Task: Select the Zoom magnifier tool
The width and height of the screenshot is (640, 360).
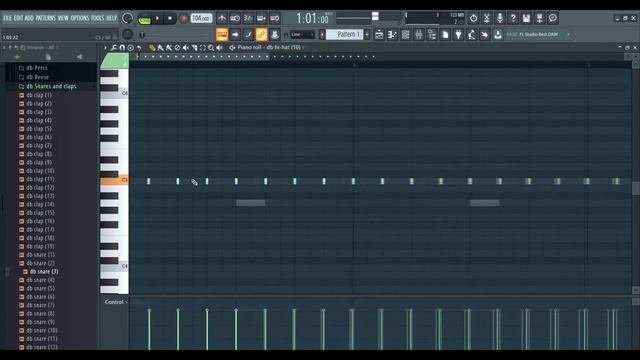Action: pyautogui.click(x=211, y=48)
